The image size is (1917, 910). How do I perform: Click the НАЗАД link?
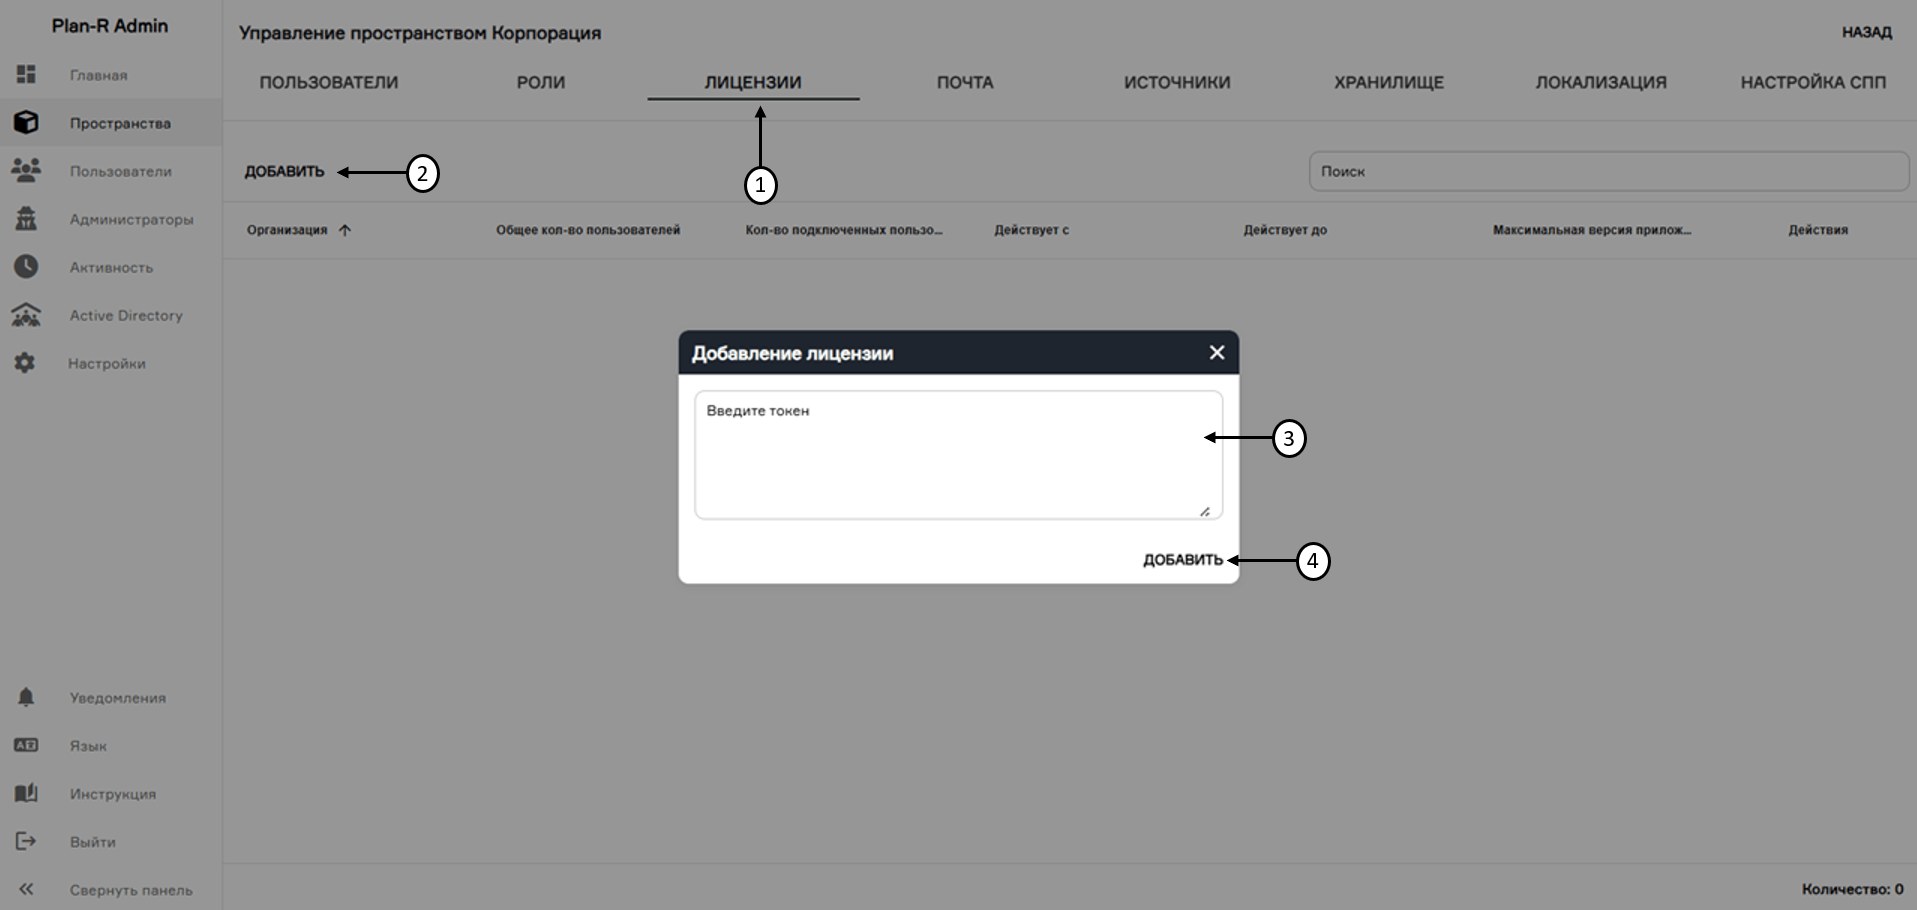coord(1865,32)
